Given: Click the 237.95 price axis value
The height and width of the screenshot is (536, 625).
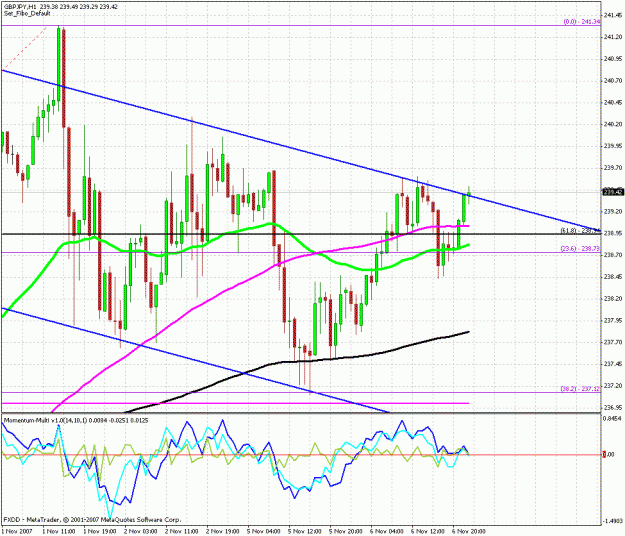Looking at the screenshot, I should coord(613,320).
